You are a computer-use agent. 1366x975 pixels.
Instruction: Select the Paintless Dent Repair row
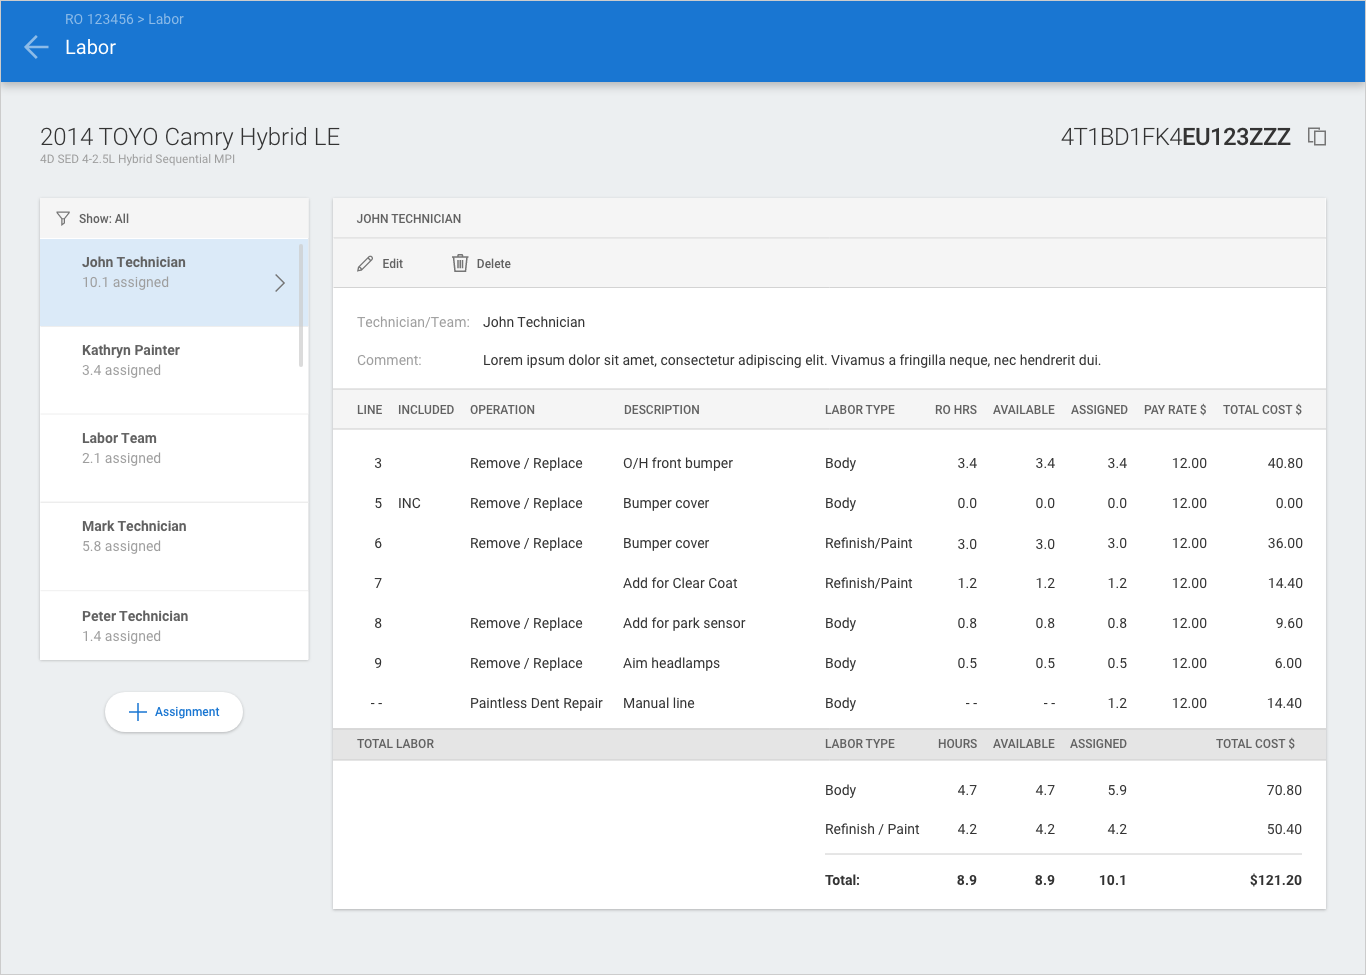pyautogui.click(x=536, y=703)
